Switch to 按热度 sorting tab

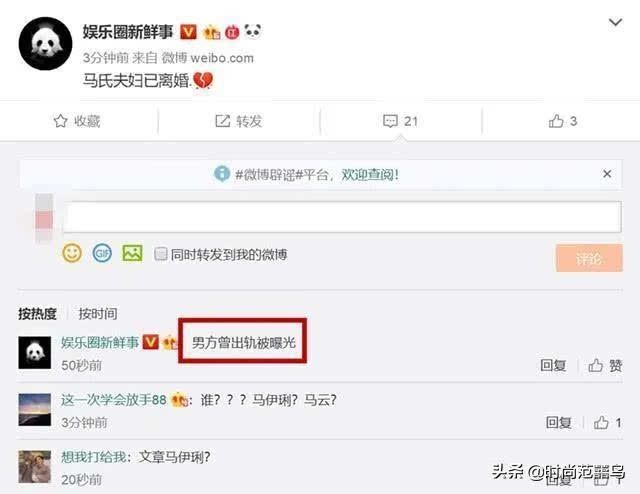pyautogui.click(x=37, y=314)
